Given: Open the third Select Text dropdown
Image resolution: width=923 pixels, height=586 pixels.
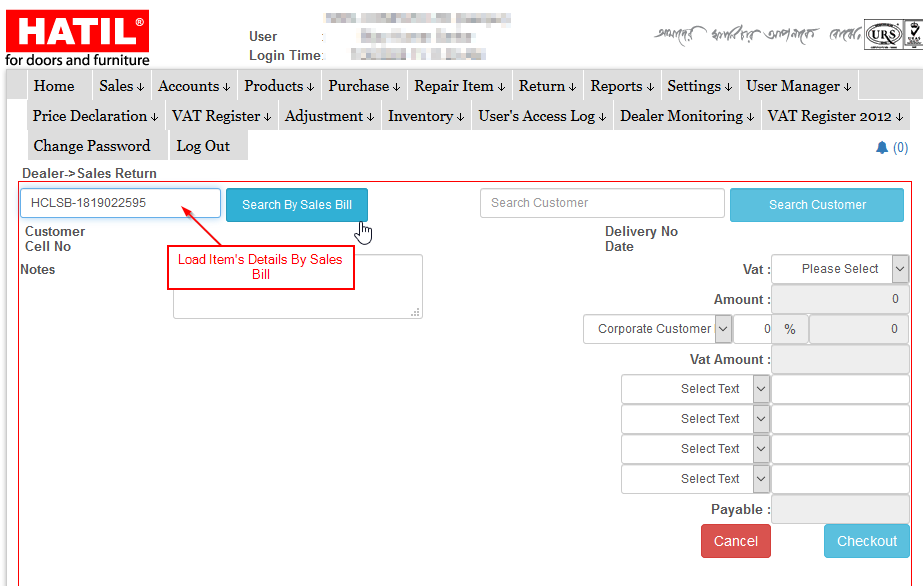Looking at the screenshot, I should click(695, 449).
